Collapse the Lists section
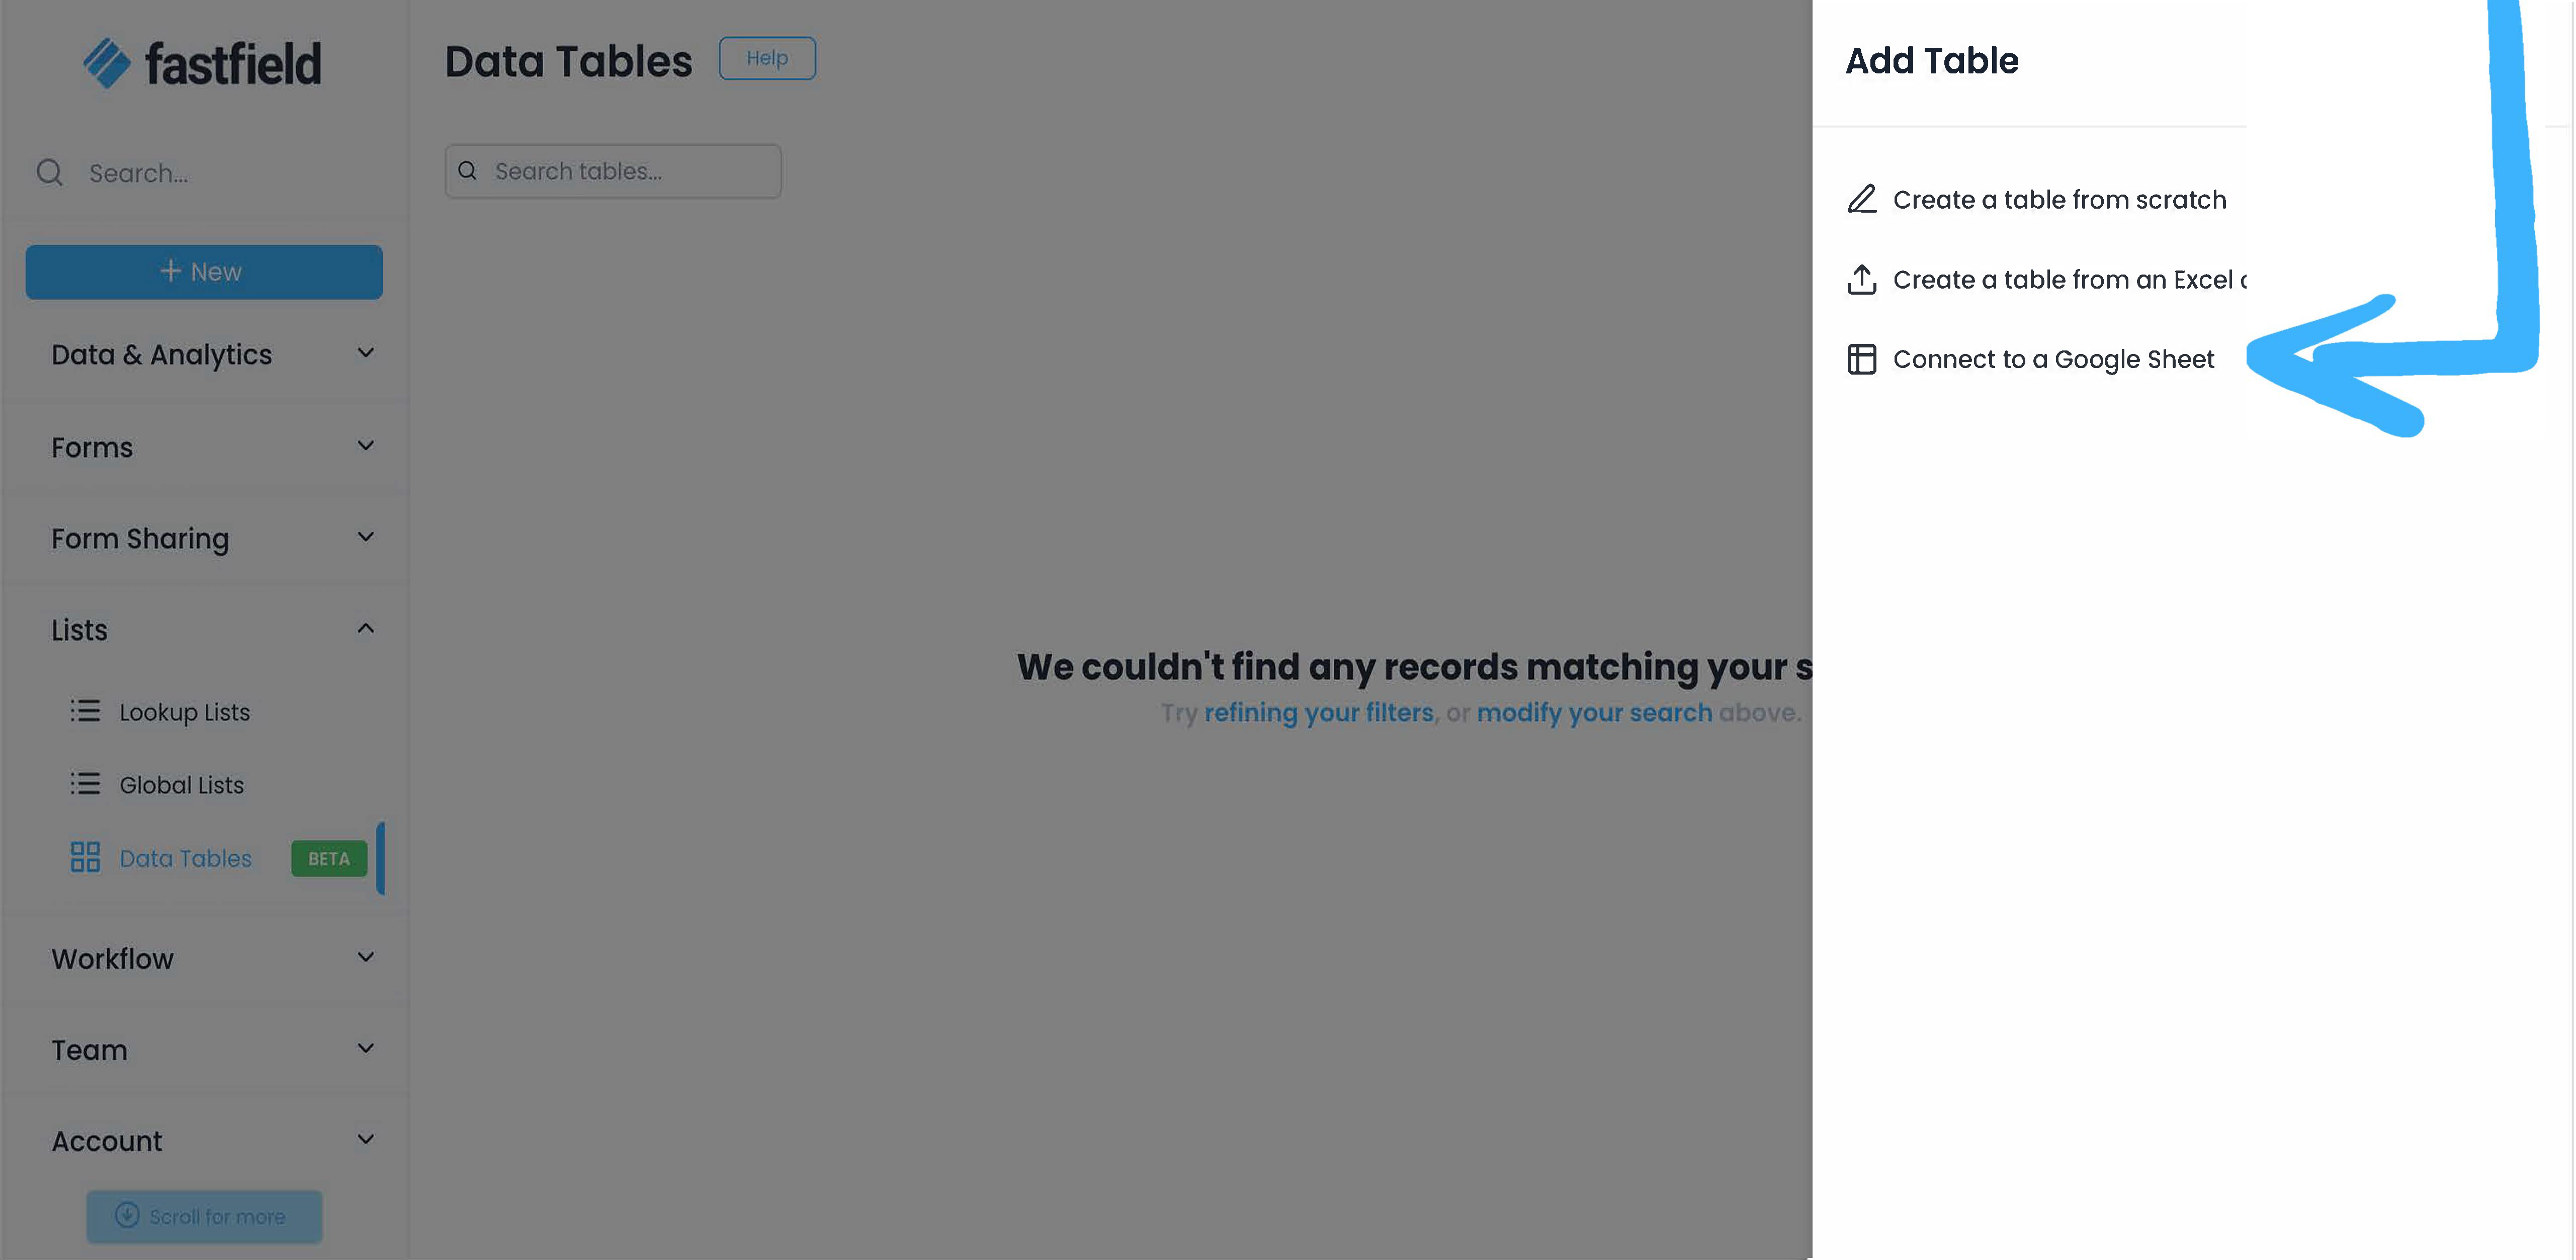 pos(366,629)
